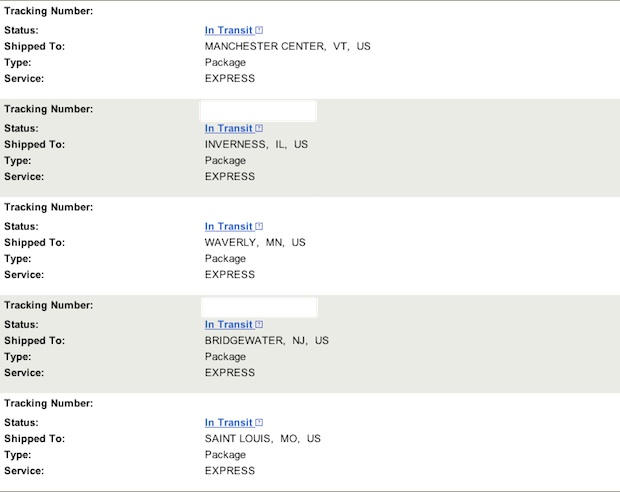
Task: Open In Transit link for Manchester Center package
Action: click(x=228, y=30)
